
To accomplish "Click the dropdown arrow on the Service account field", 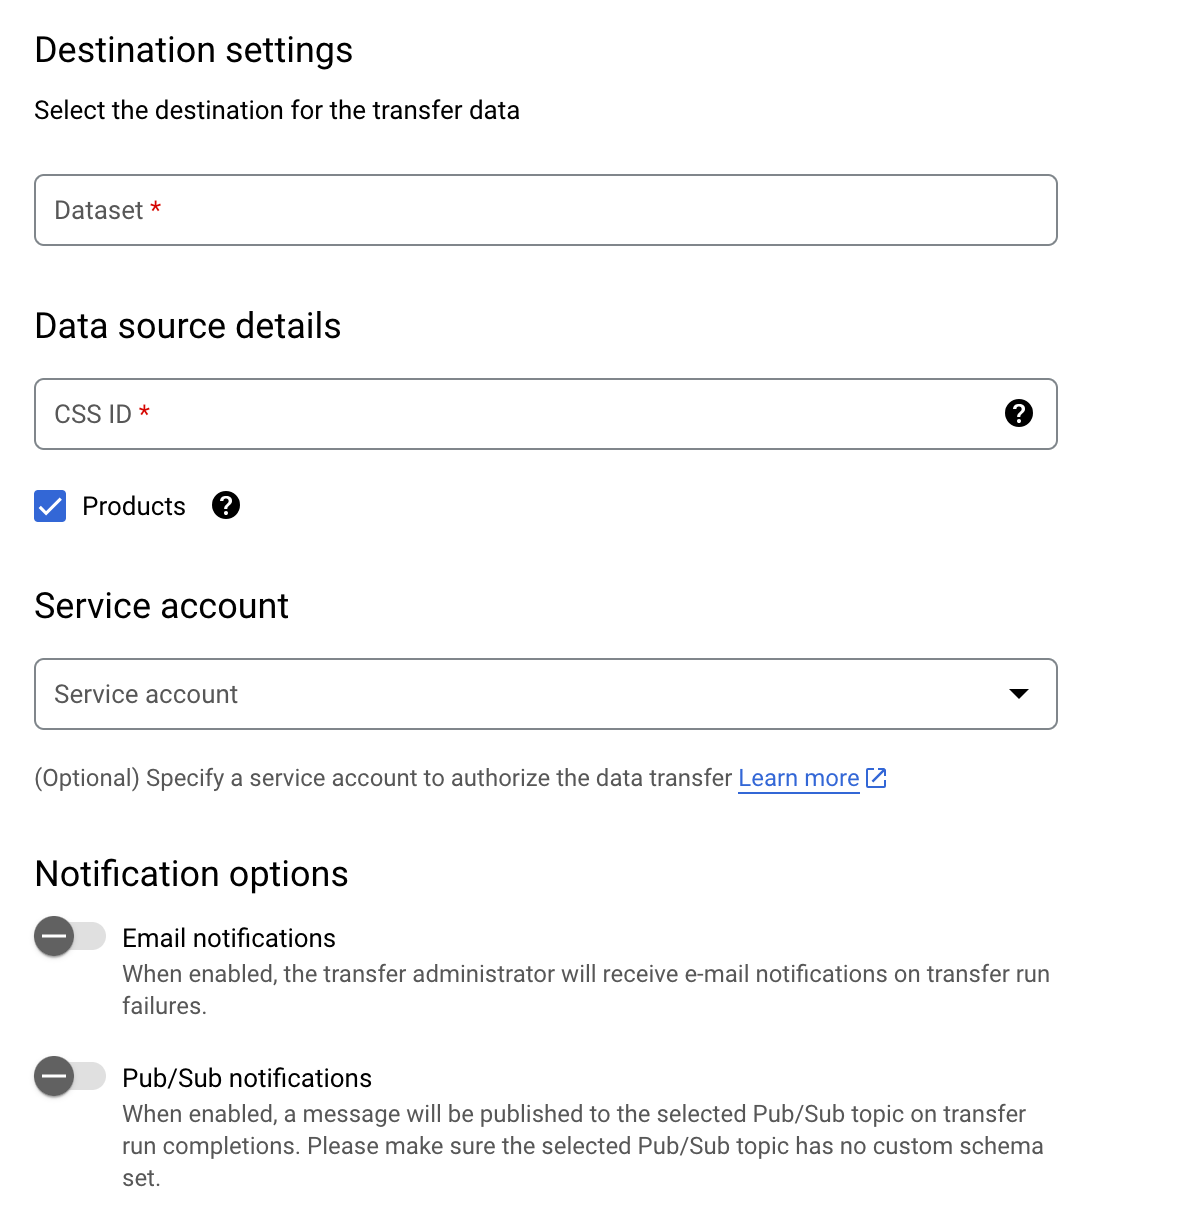I will click(1019, 694).
